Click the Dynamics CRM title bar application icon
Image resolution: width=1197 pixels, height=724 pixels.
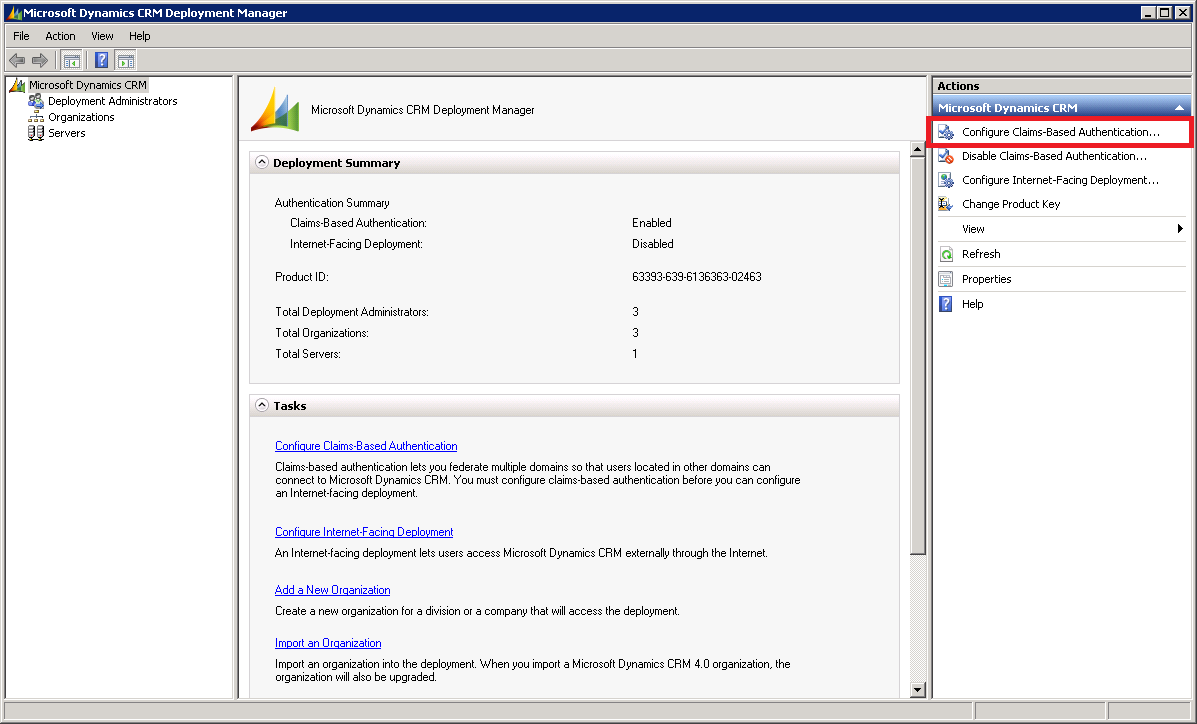pos(14,12)
